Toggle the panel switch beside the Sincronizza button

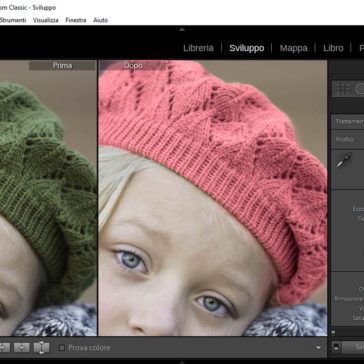pyautogui.click(x=336, y=347)
